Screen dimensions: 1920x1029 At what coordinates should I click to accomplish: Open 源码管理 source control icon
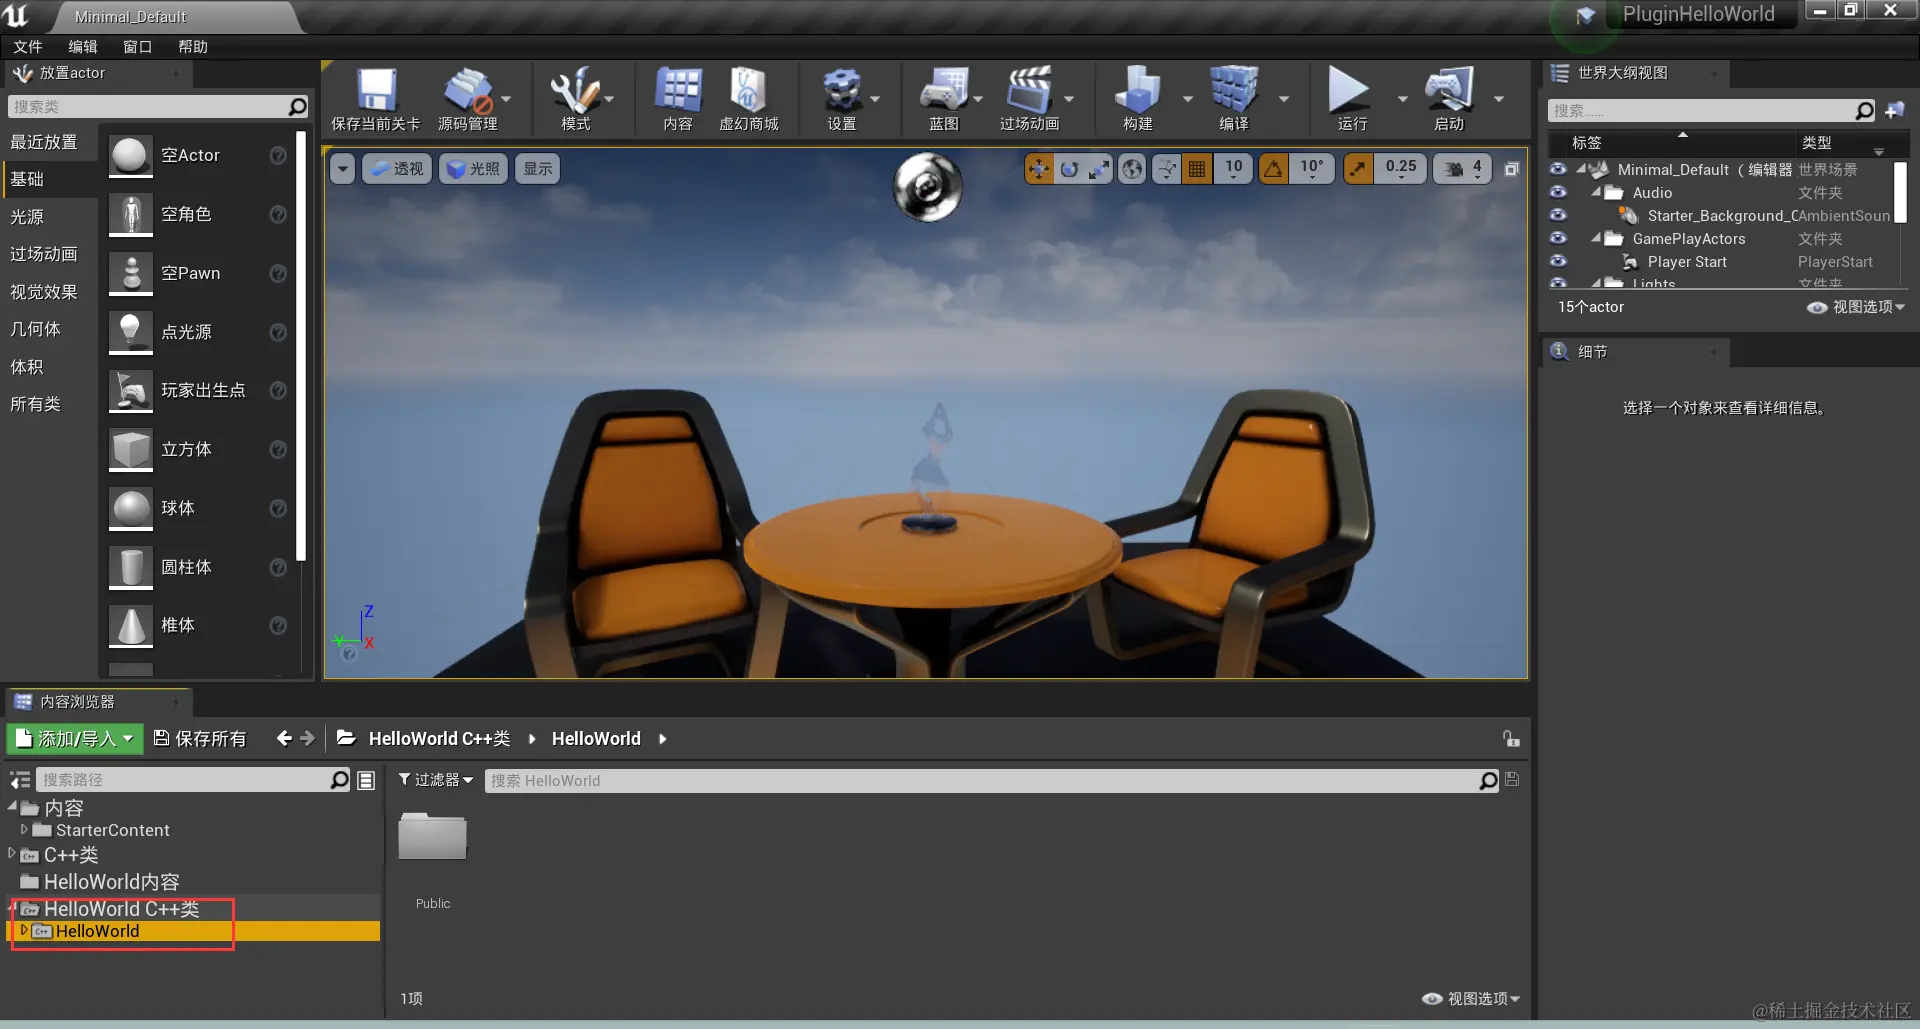coord(467,99)
